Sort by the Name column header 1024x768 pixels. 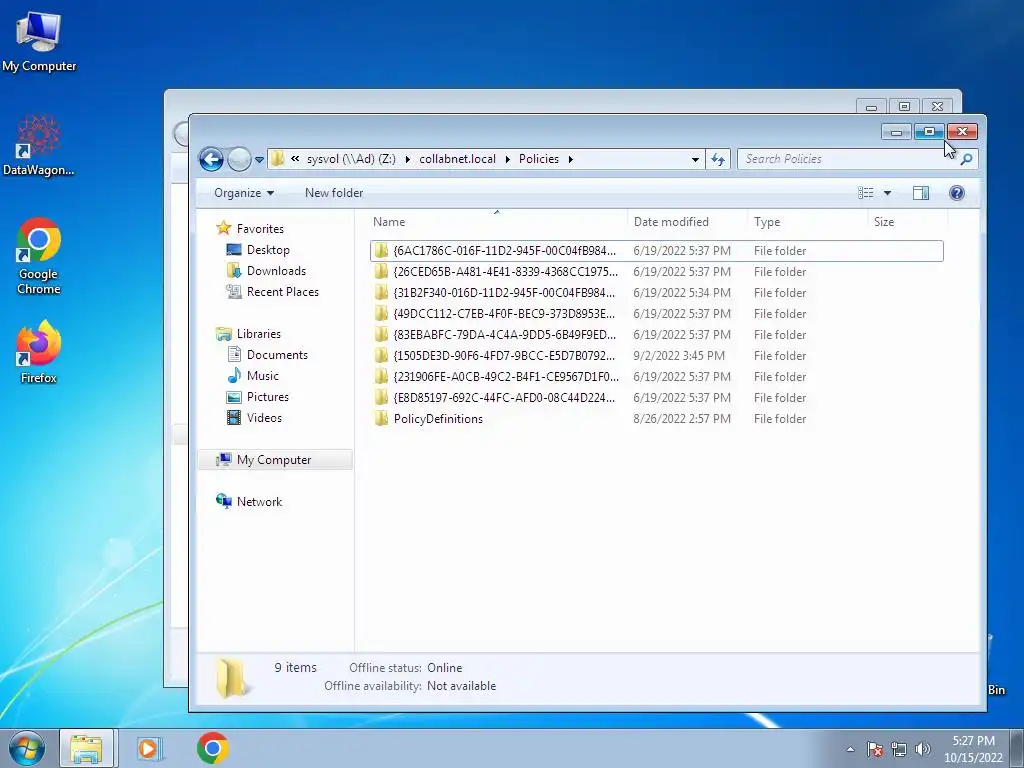pos(499,222)
